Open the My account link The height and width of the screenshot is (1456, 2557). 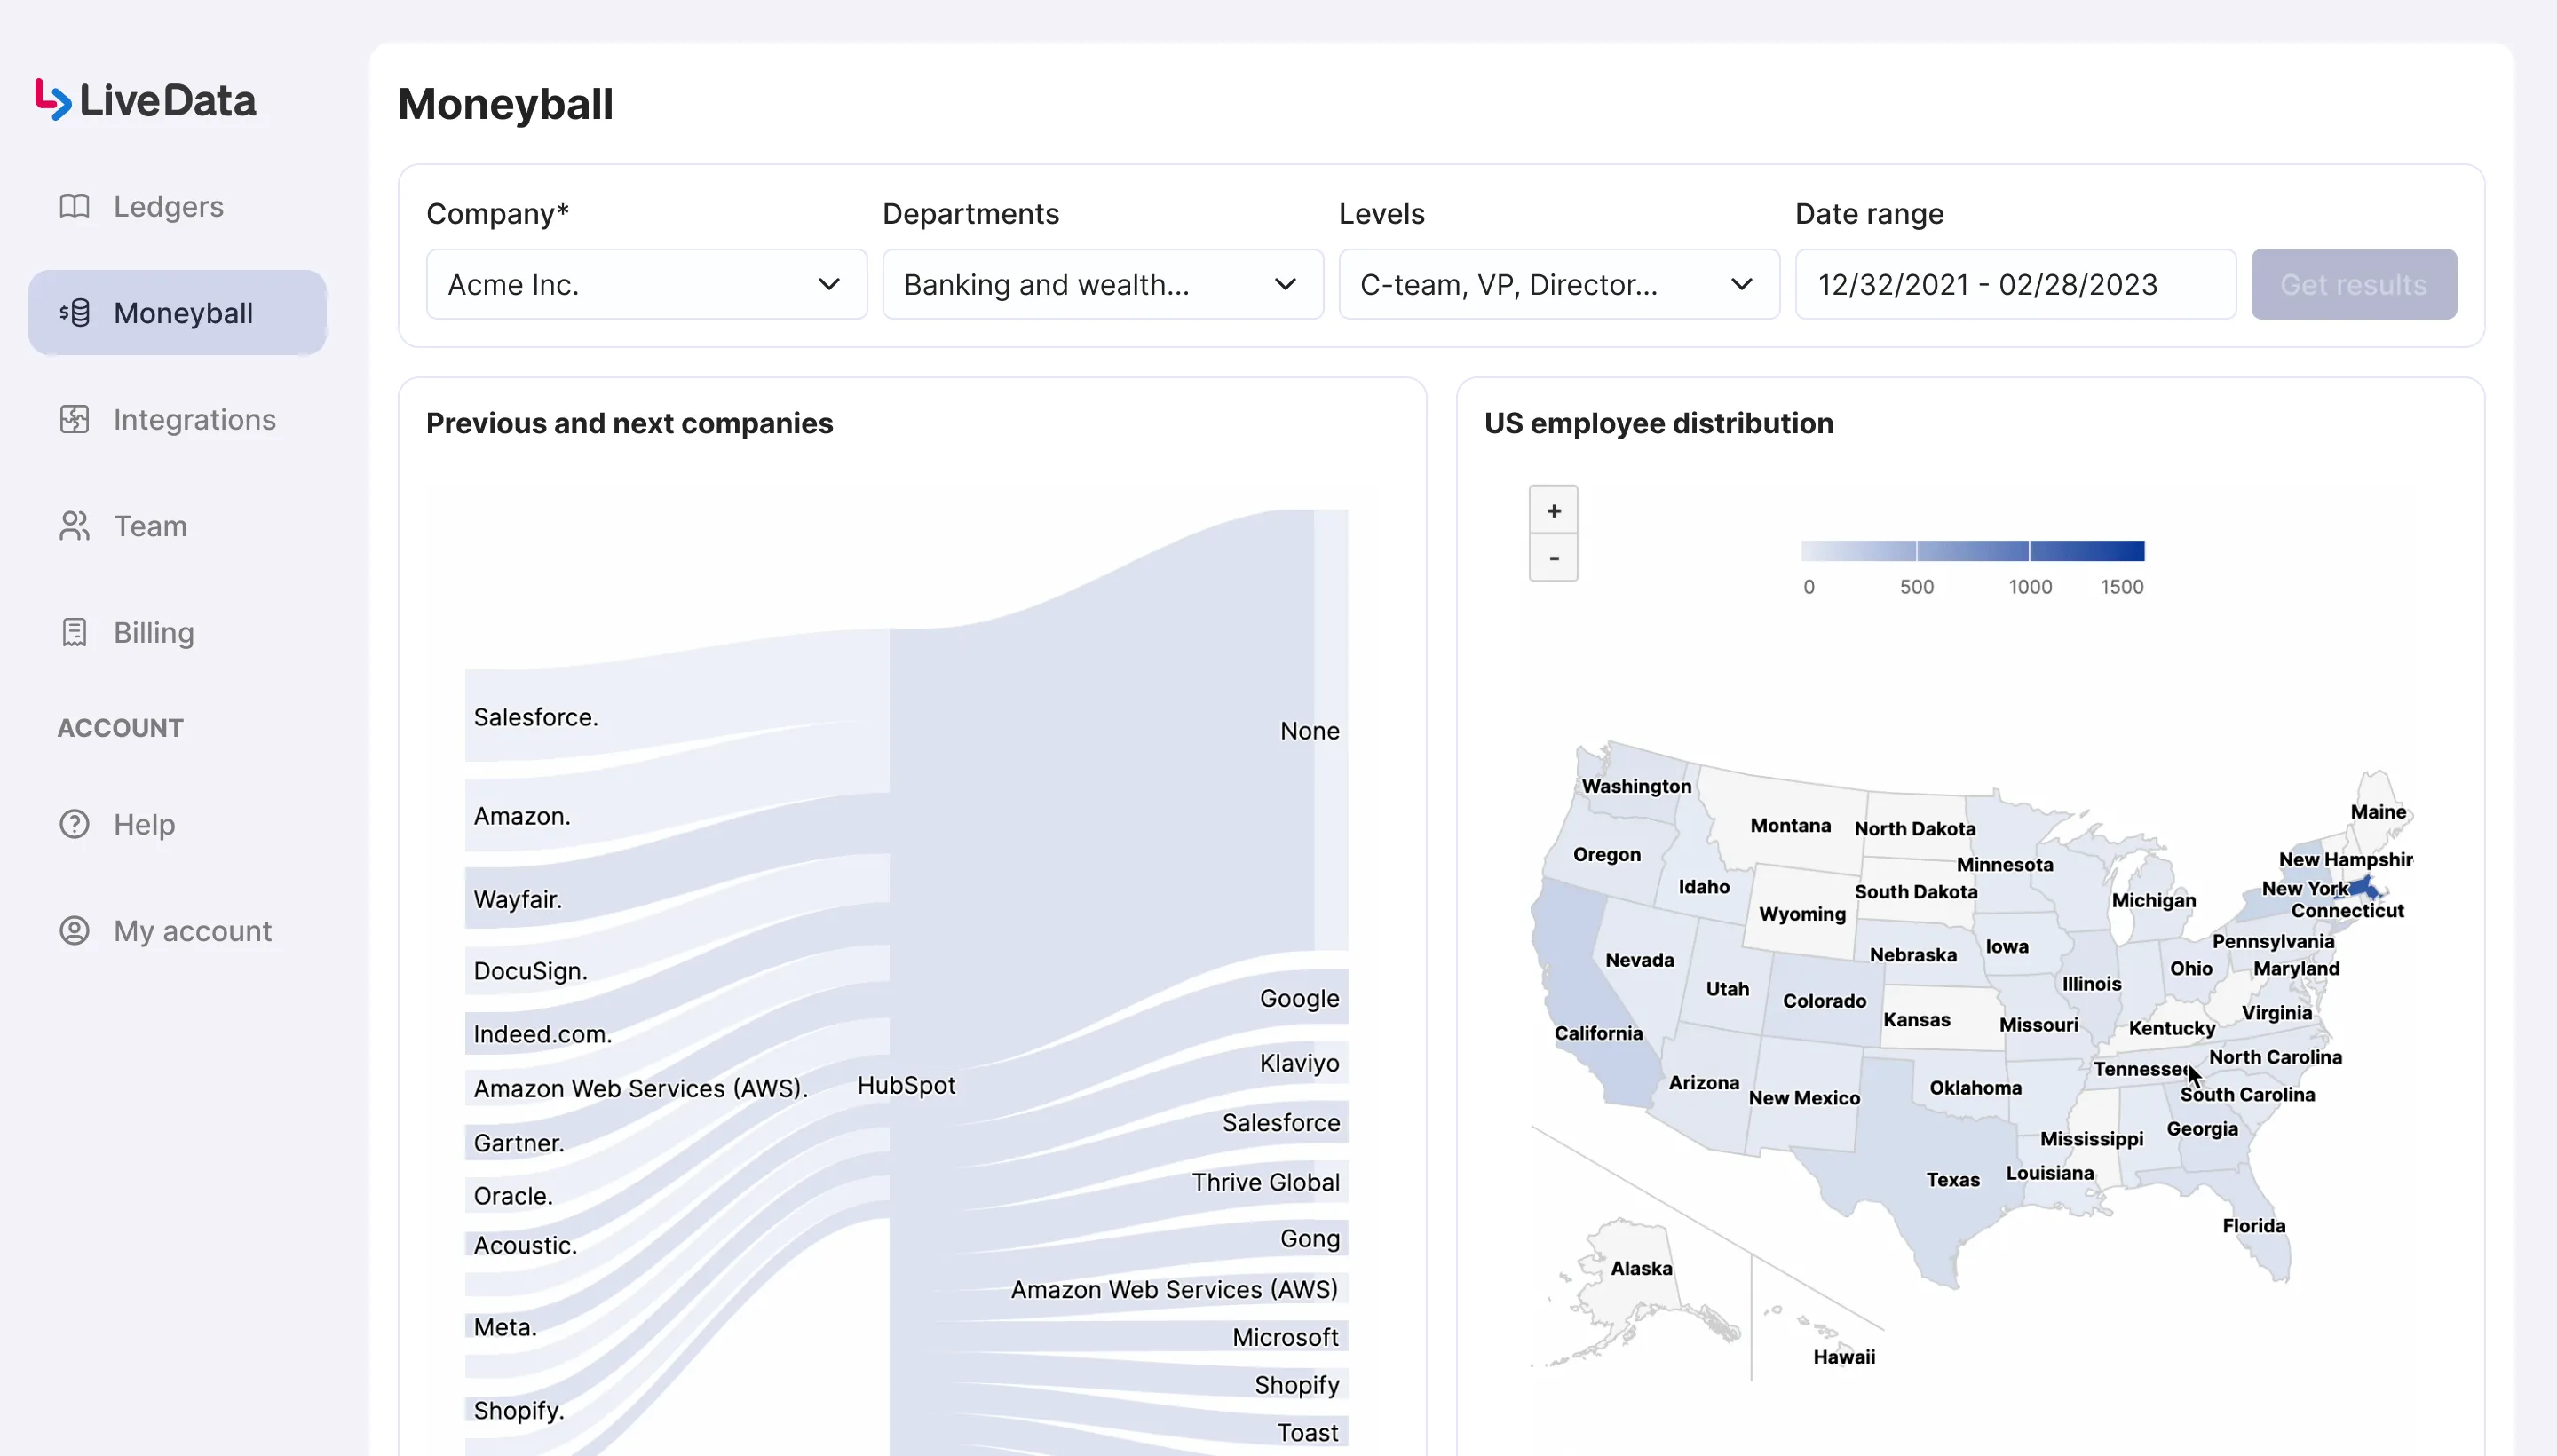coord(192,931)
